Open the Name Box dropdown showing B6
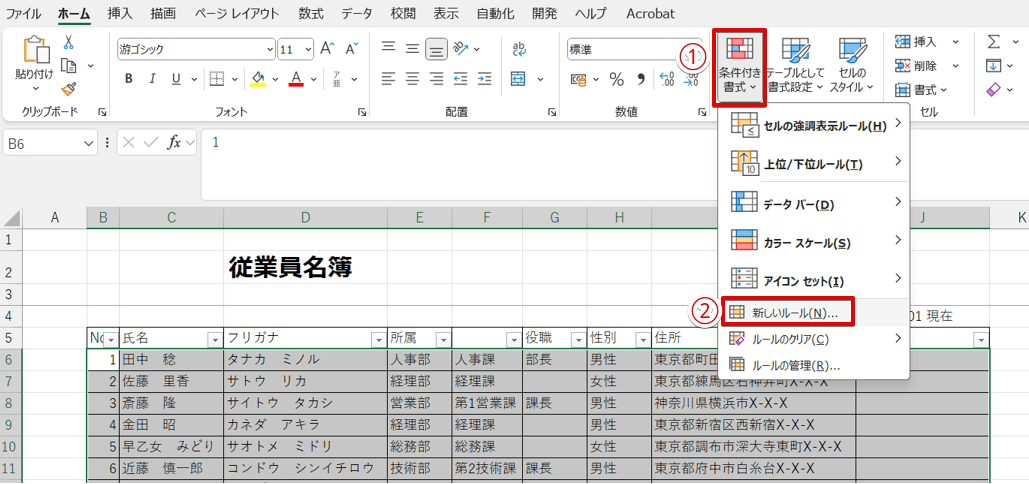The width and height of the screenshot is (1029, 484). click(x=89, y=143)
